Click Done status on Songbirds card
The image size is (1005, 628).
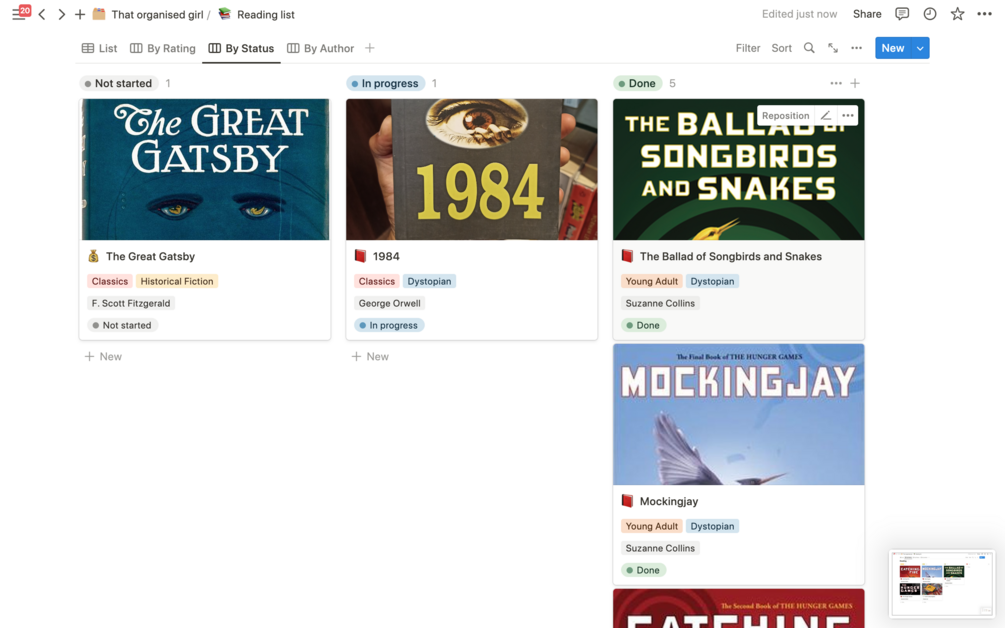(644, 326)
